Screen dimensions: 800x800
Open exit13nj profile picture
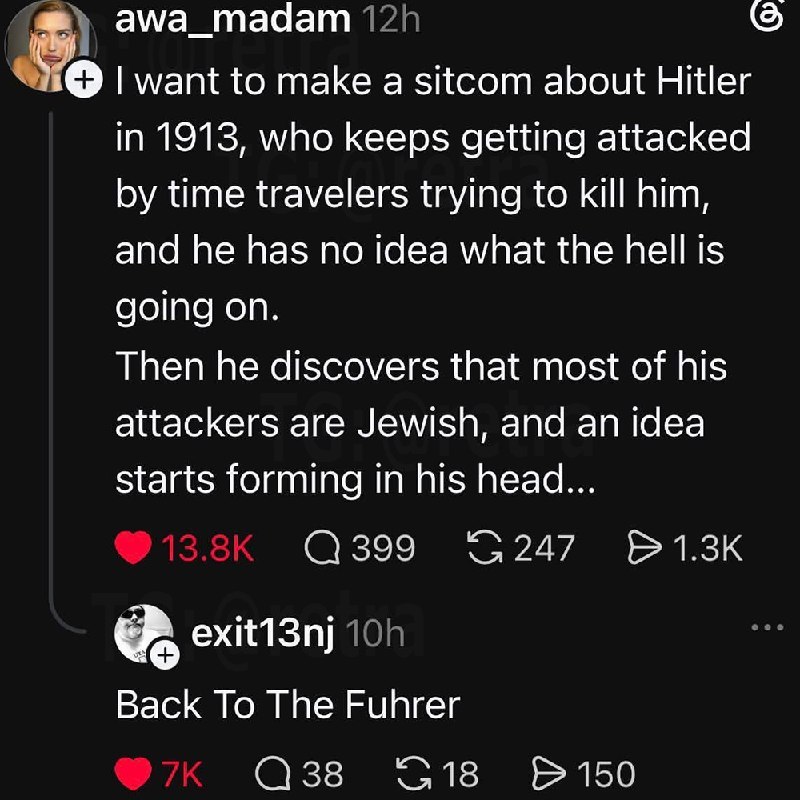[x=144, y=634]
